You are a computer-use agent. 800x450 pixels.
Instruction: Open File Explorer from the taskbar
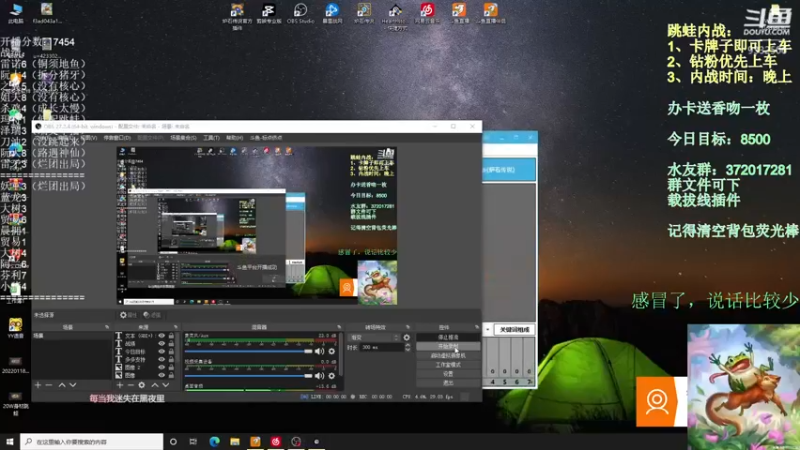235,441
